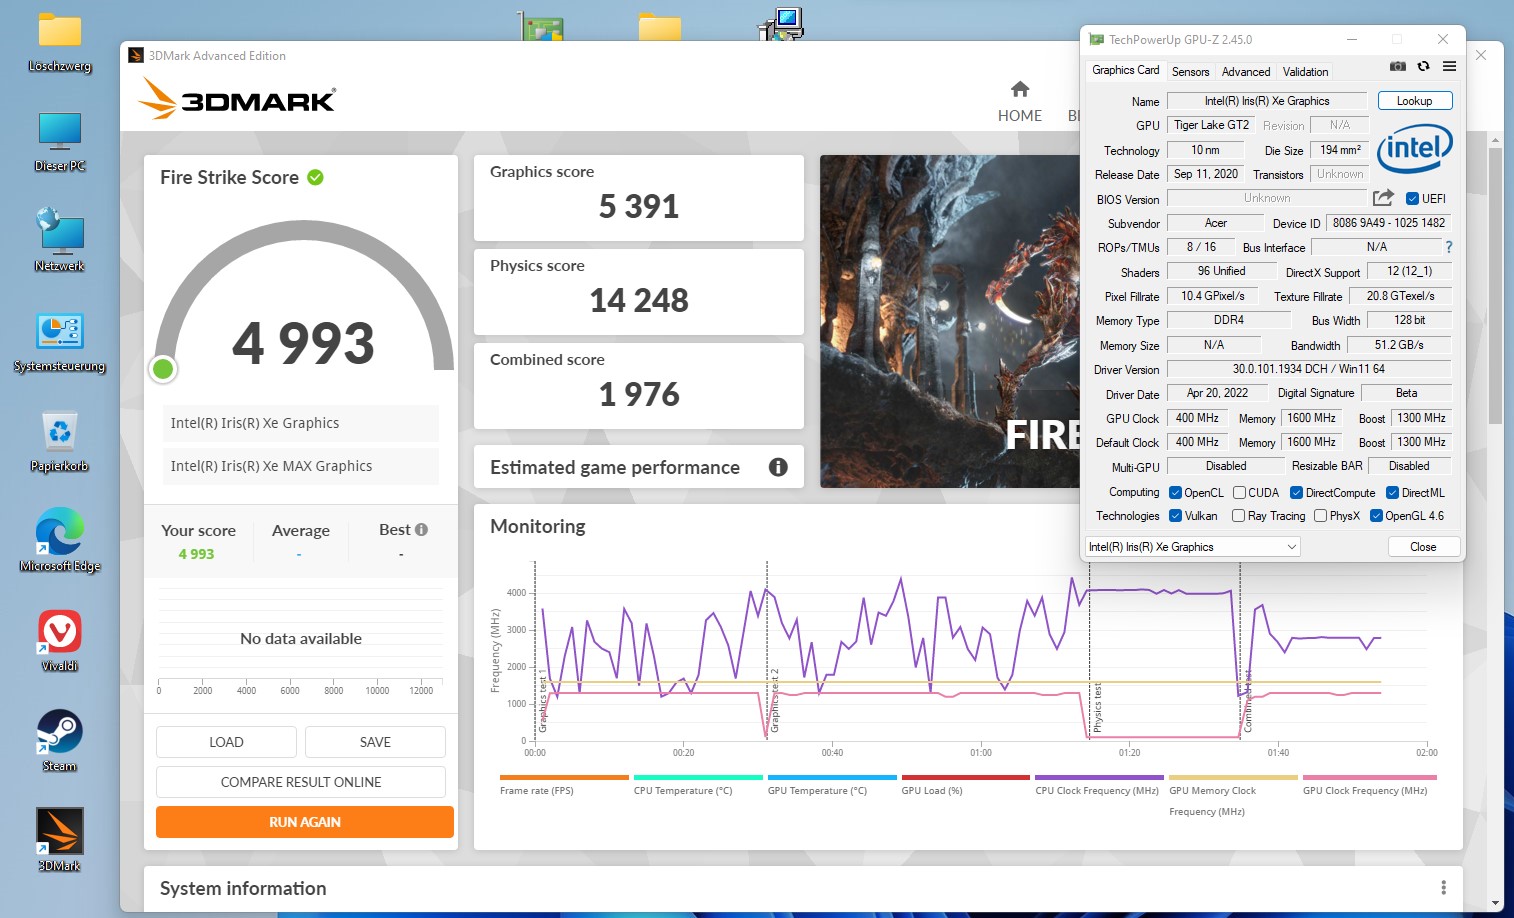This screenshot has height=918, width=1514.
Task: Click the Combined score value 1 976
Action: pos(639,394)
